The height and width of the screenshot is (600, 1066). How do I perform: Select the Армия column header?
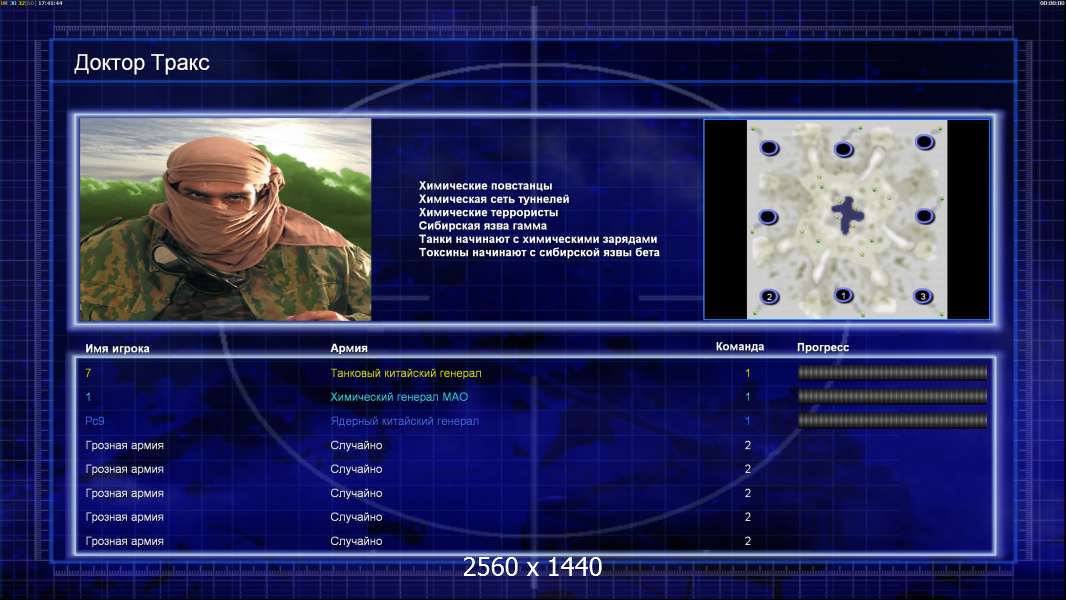coord(349,348)
